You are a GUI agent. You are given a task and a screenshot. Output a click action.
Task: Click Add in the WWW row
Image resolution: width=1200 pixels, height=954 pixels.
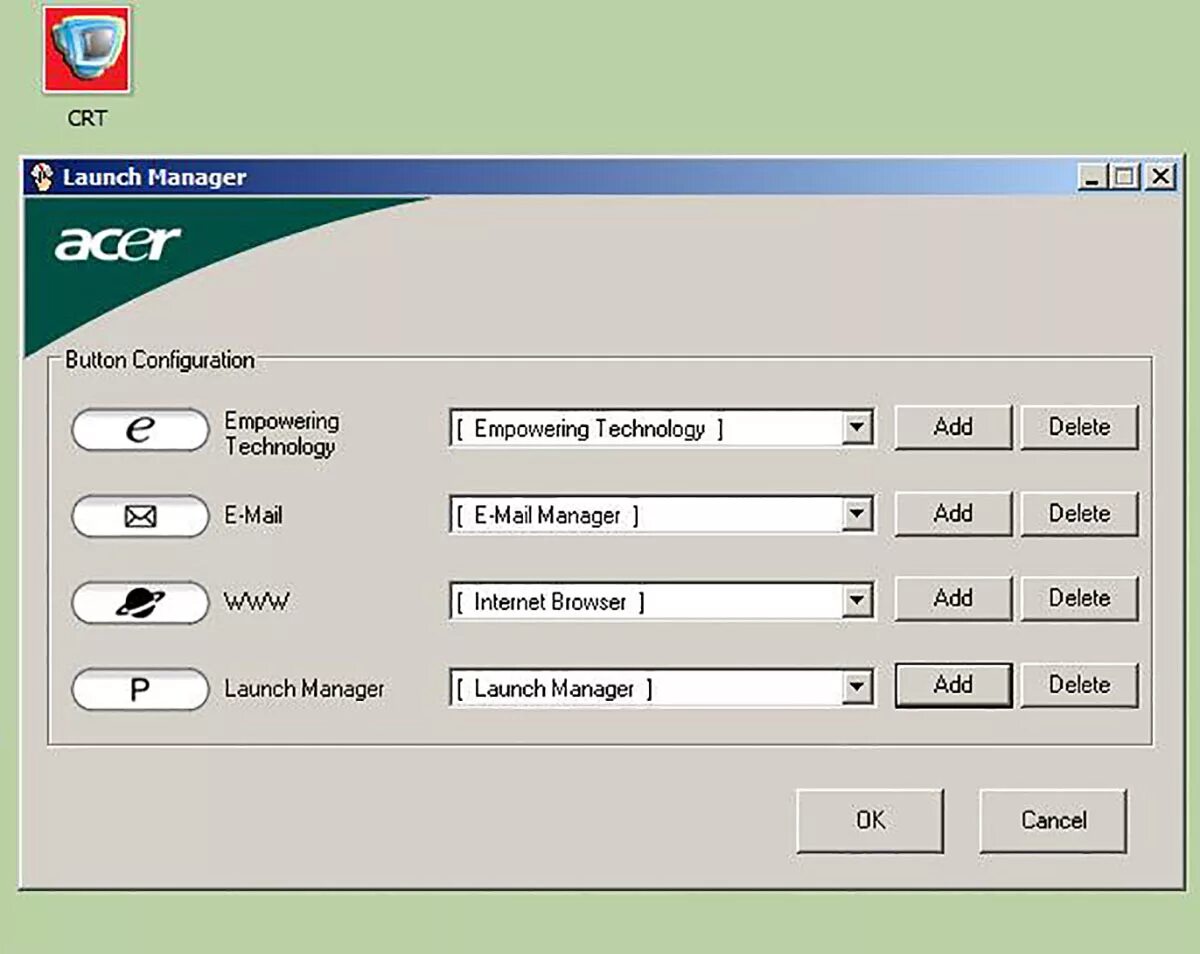click(x=953, y=598)
